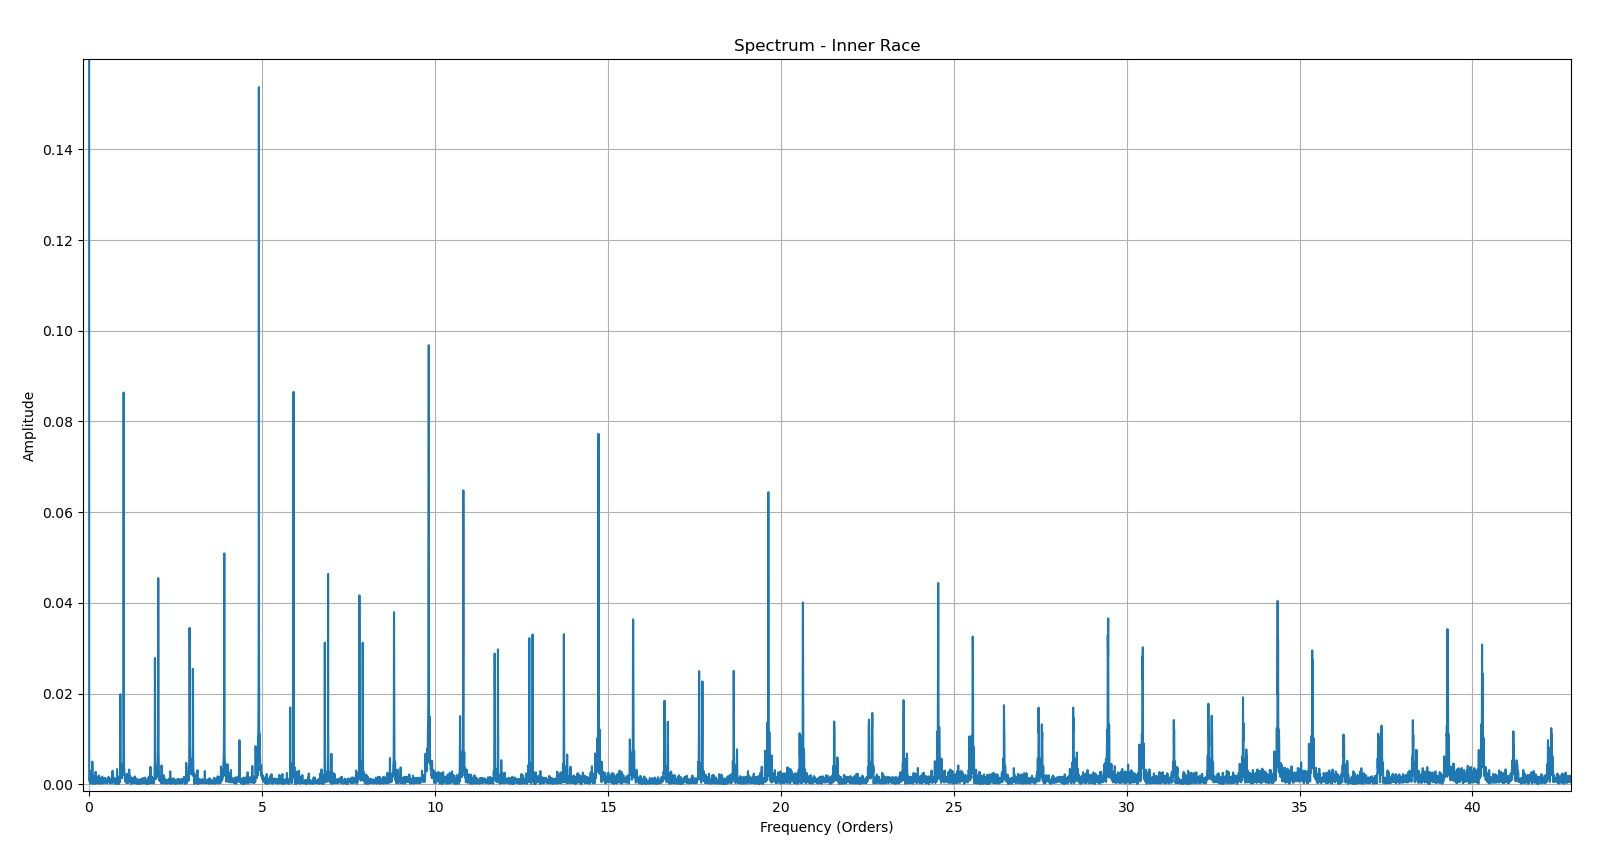The width and height of the screenshot is (1606, 842).
Task: Click the 'Amplitude' y-axis label
Action: pyautogui.click(x=28, y=426)
